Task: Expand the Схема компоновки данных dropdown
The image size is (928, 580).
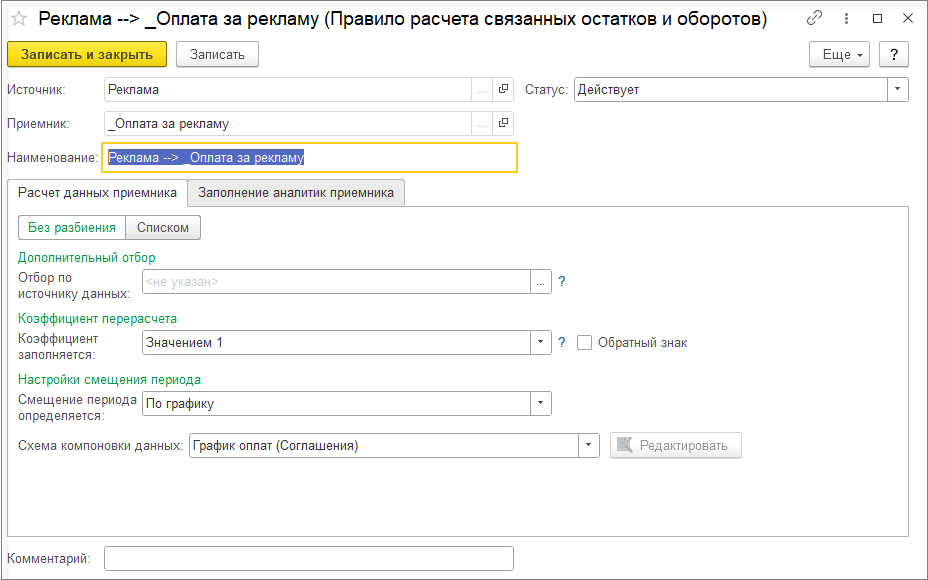Action: pyautogui.click(x=589, y=446)
